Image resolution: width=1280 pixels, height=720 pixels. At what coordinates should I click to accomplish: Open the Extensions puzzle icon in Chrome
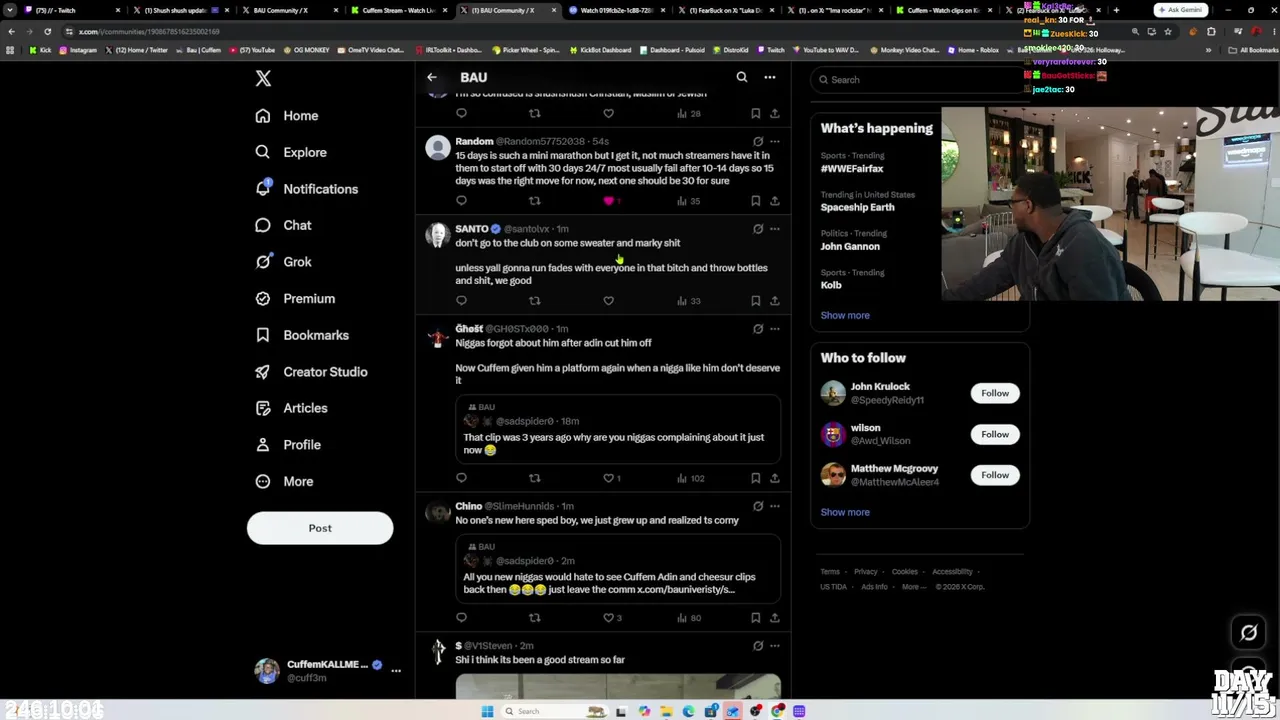point(1211,32)
